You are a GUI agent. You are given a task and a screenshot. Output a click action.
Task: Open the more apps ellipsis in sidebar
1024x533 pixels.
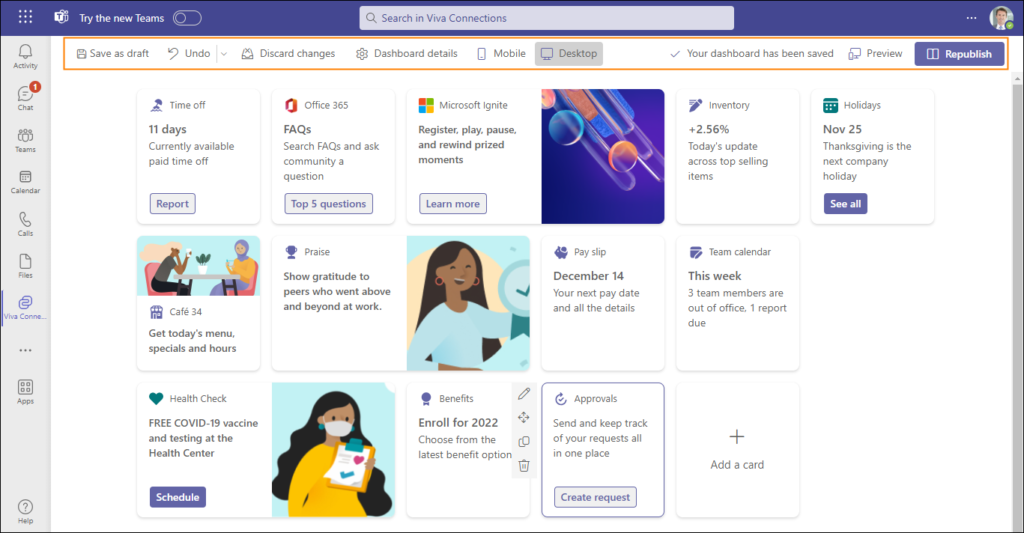tap(25, 351)
